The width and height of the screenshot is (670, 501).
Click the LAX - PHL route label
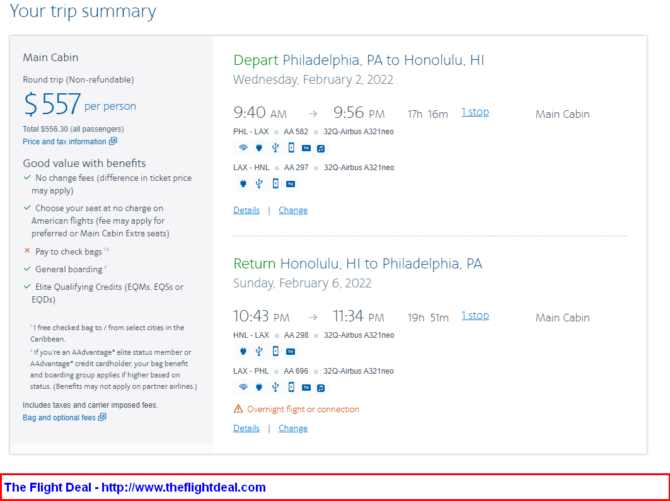[x=251, y=371]
